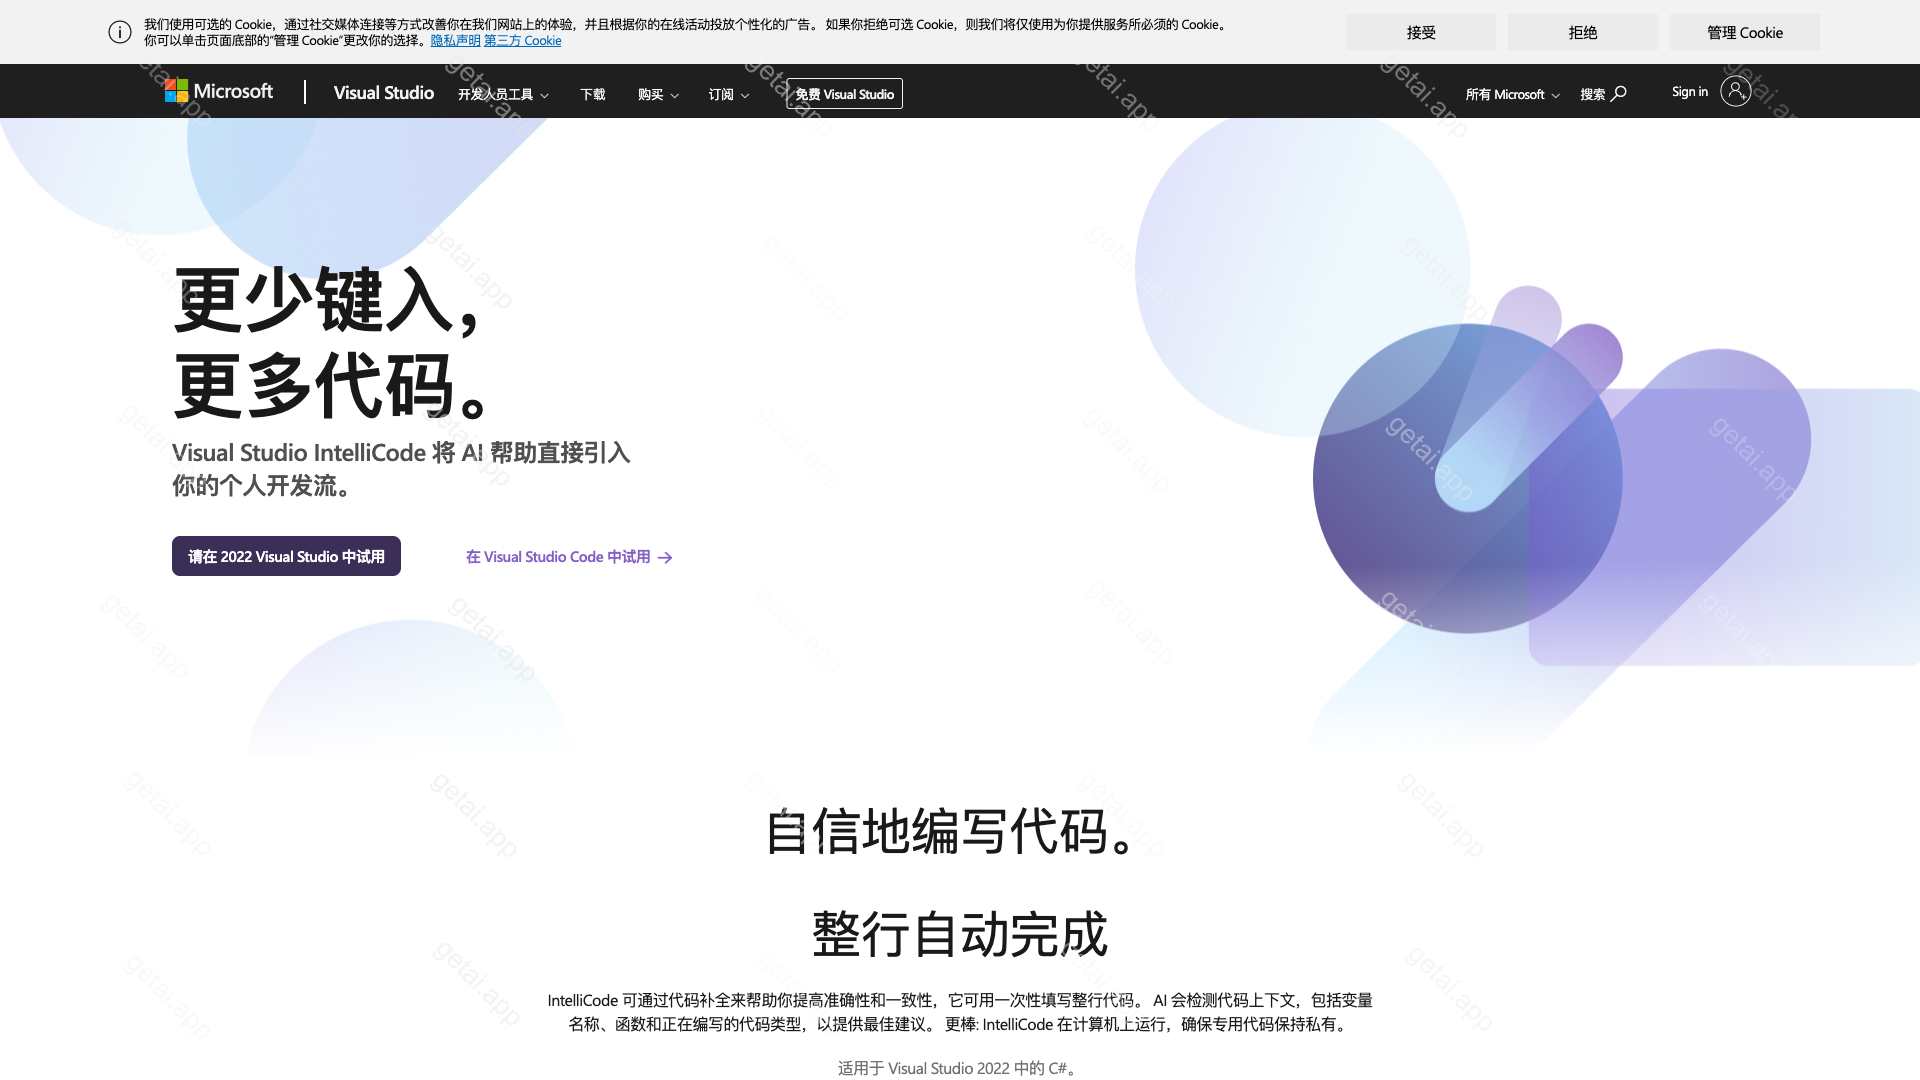Viewport: 1920px width, 1080px height.
Task: Open 在 Visual Studio Code 中试用 link
Action: pyautogui.click(x=569, y=557)
